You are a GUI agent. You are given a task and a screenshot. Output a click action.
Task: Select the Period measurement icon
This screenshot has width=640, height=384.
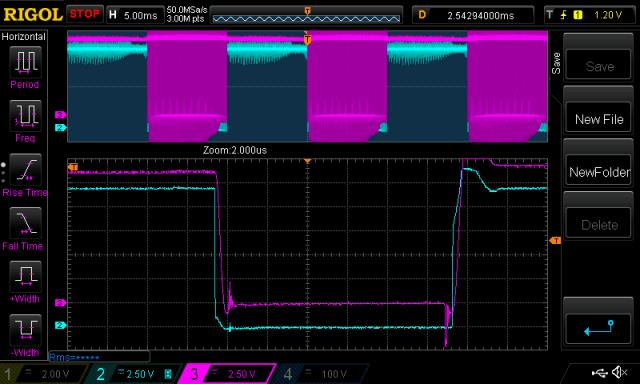(x=25, y=62)
